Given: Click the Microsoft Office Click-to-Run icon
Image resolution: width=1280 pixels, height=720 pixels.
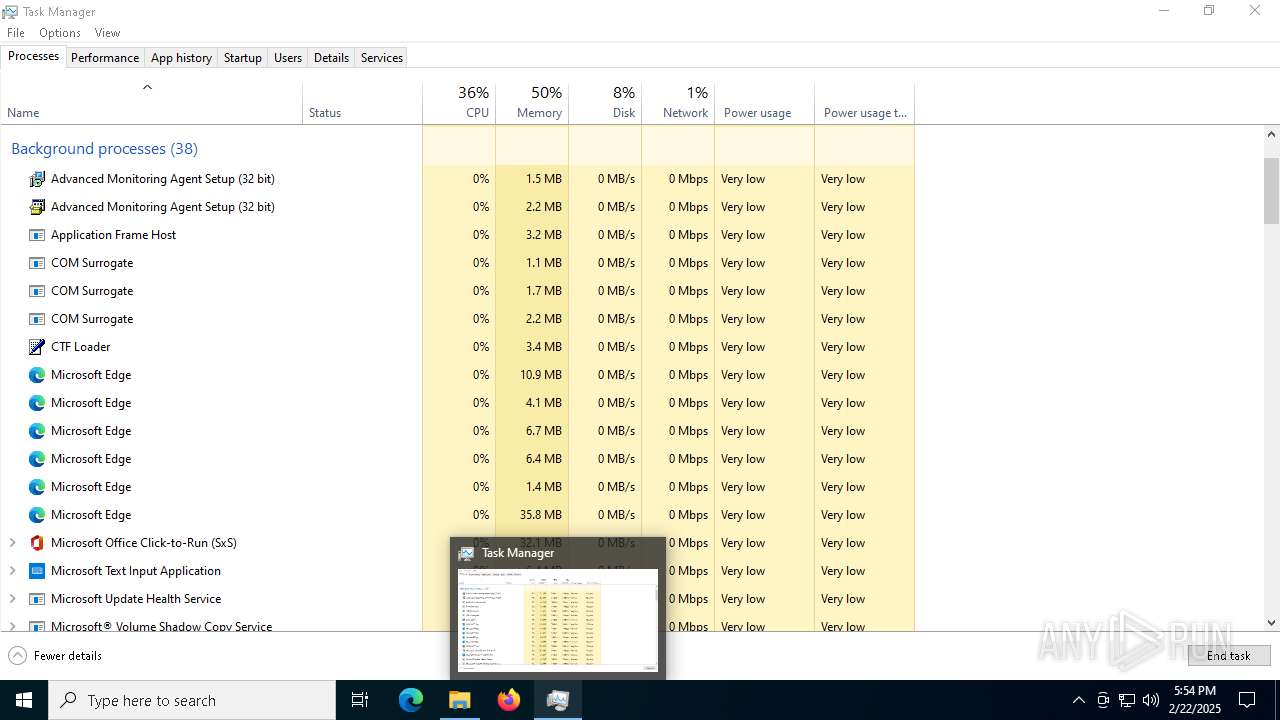Looking at the screenshot, I should click(37, 543).
